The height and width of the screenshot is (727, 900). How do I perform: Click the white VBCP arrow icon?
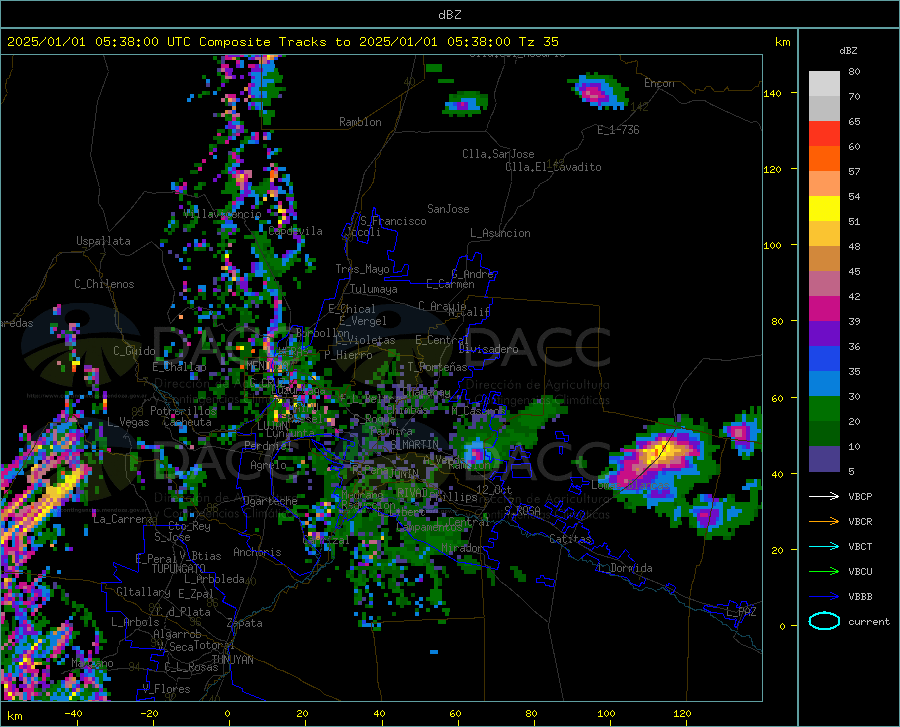pos(824,496)
